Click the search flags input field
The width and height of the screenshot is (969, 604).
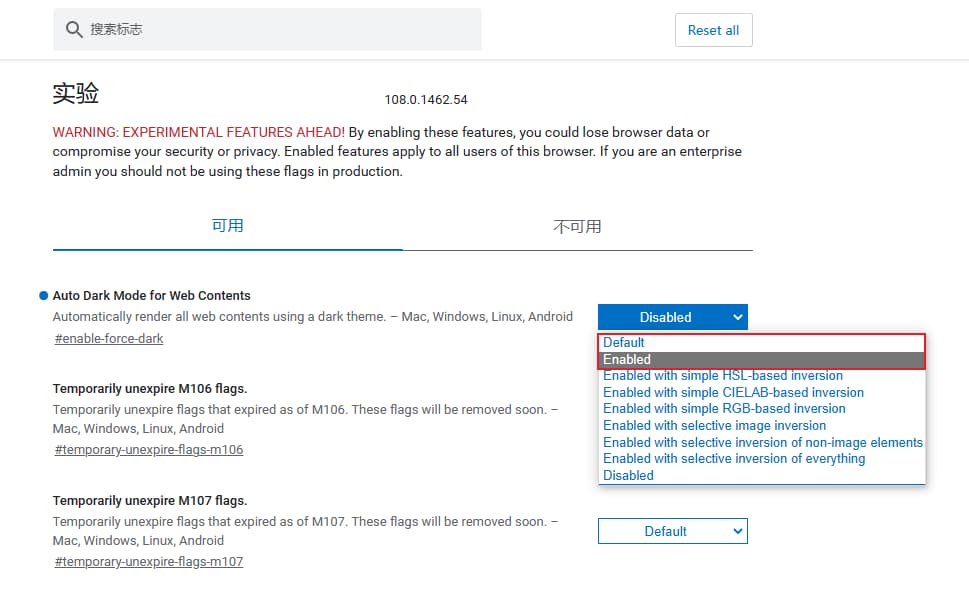pyautogui.click(x=280, y=30)
